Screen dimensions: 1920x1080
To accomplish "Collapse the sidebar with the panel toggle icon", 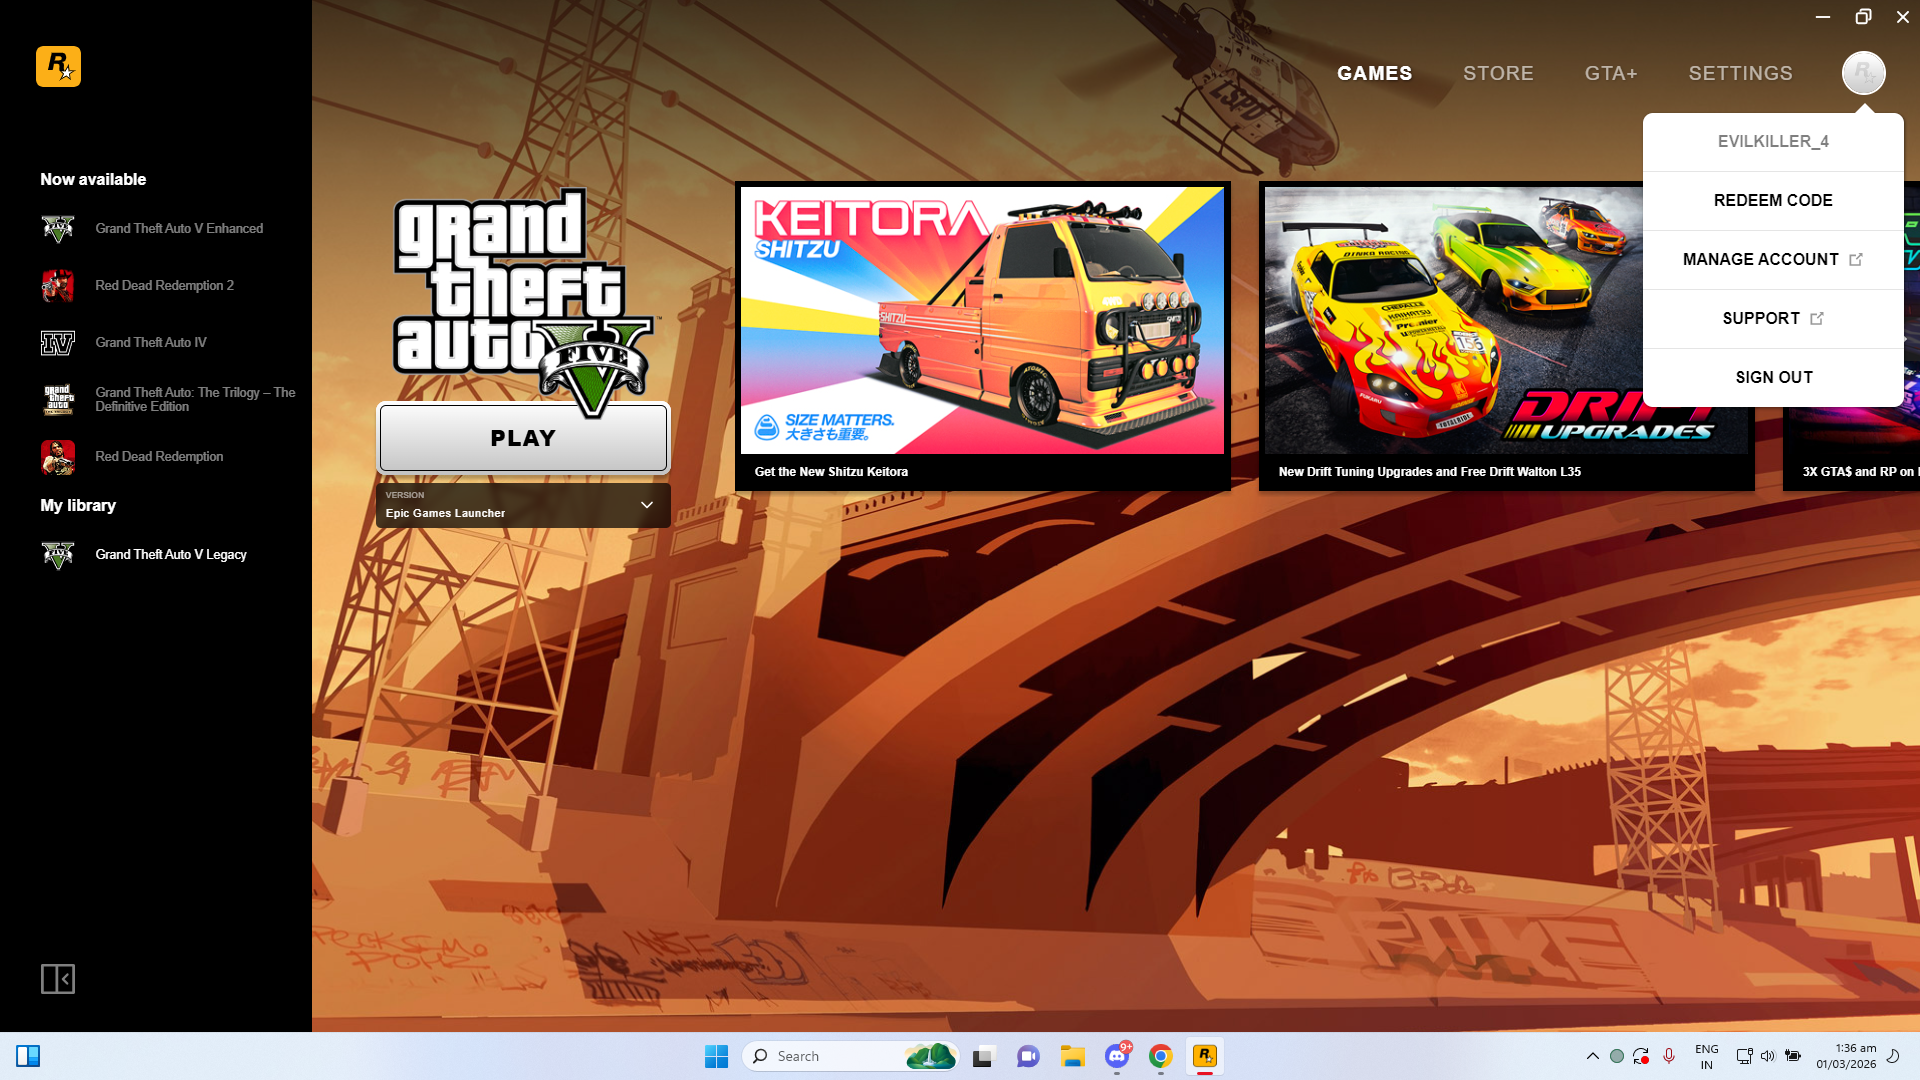I will click(x=58, y=979).
